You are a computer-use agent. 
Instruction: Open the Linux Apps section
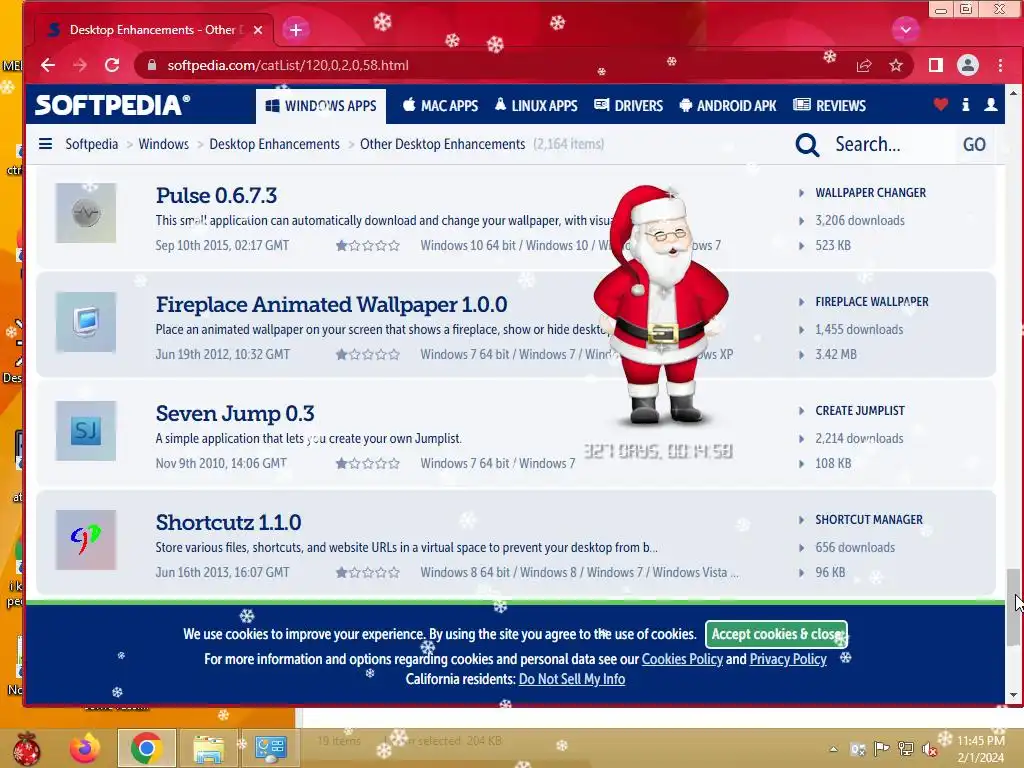coord(536,106)
